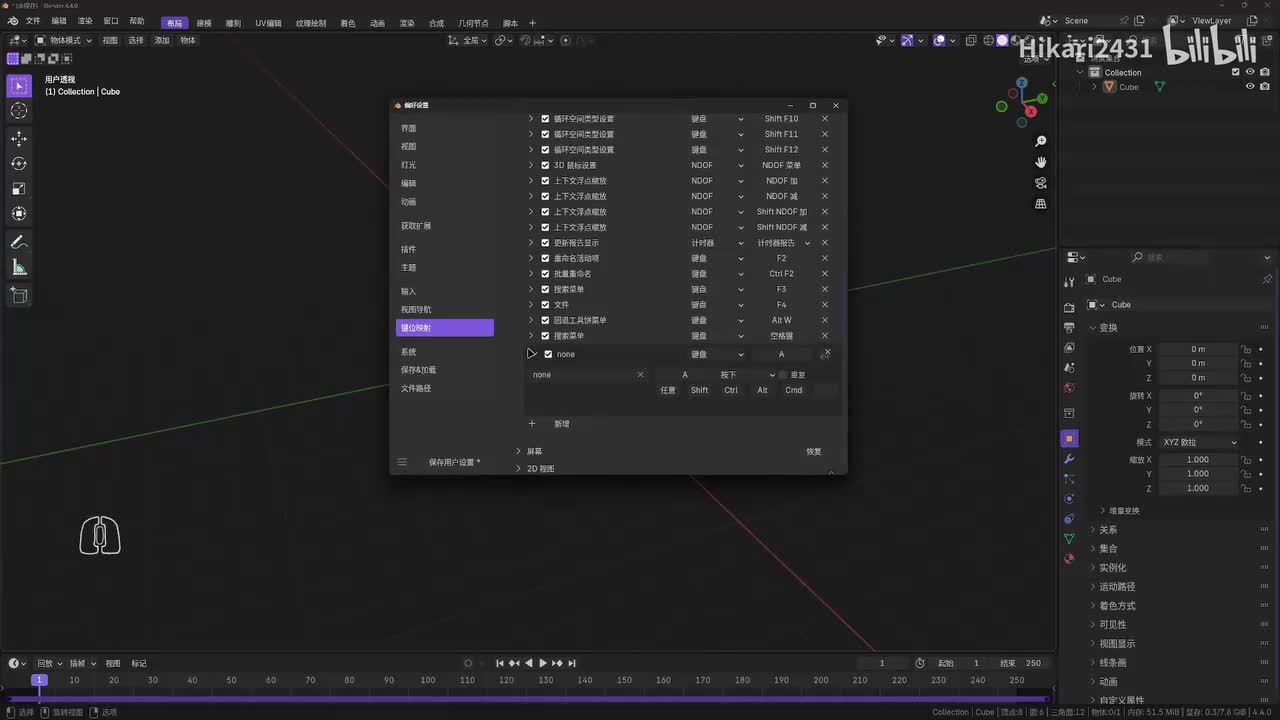Viewport: 1280px width, 720px height.
Task: Open the Scene properties tab
Action: point(1069,367)
